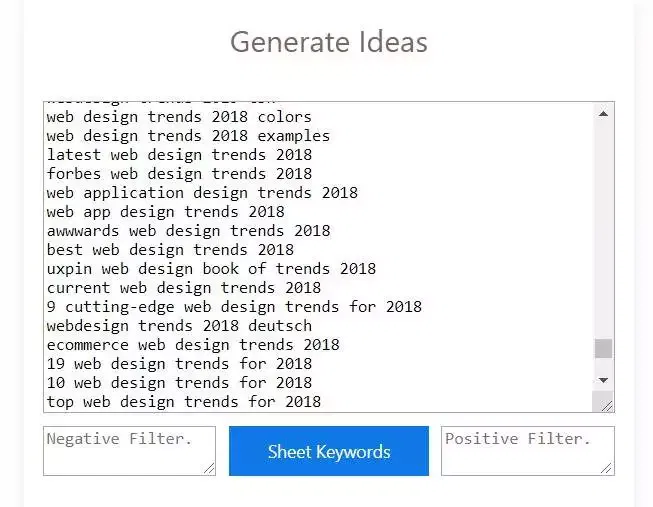Image resolution: width=653 pixels, height=507 pixels.
Task: Click "uxpin web design book of trends 2018"
Action: (x=211, y=269)
